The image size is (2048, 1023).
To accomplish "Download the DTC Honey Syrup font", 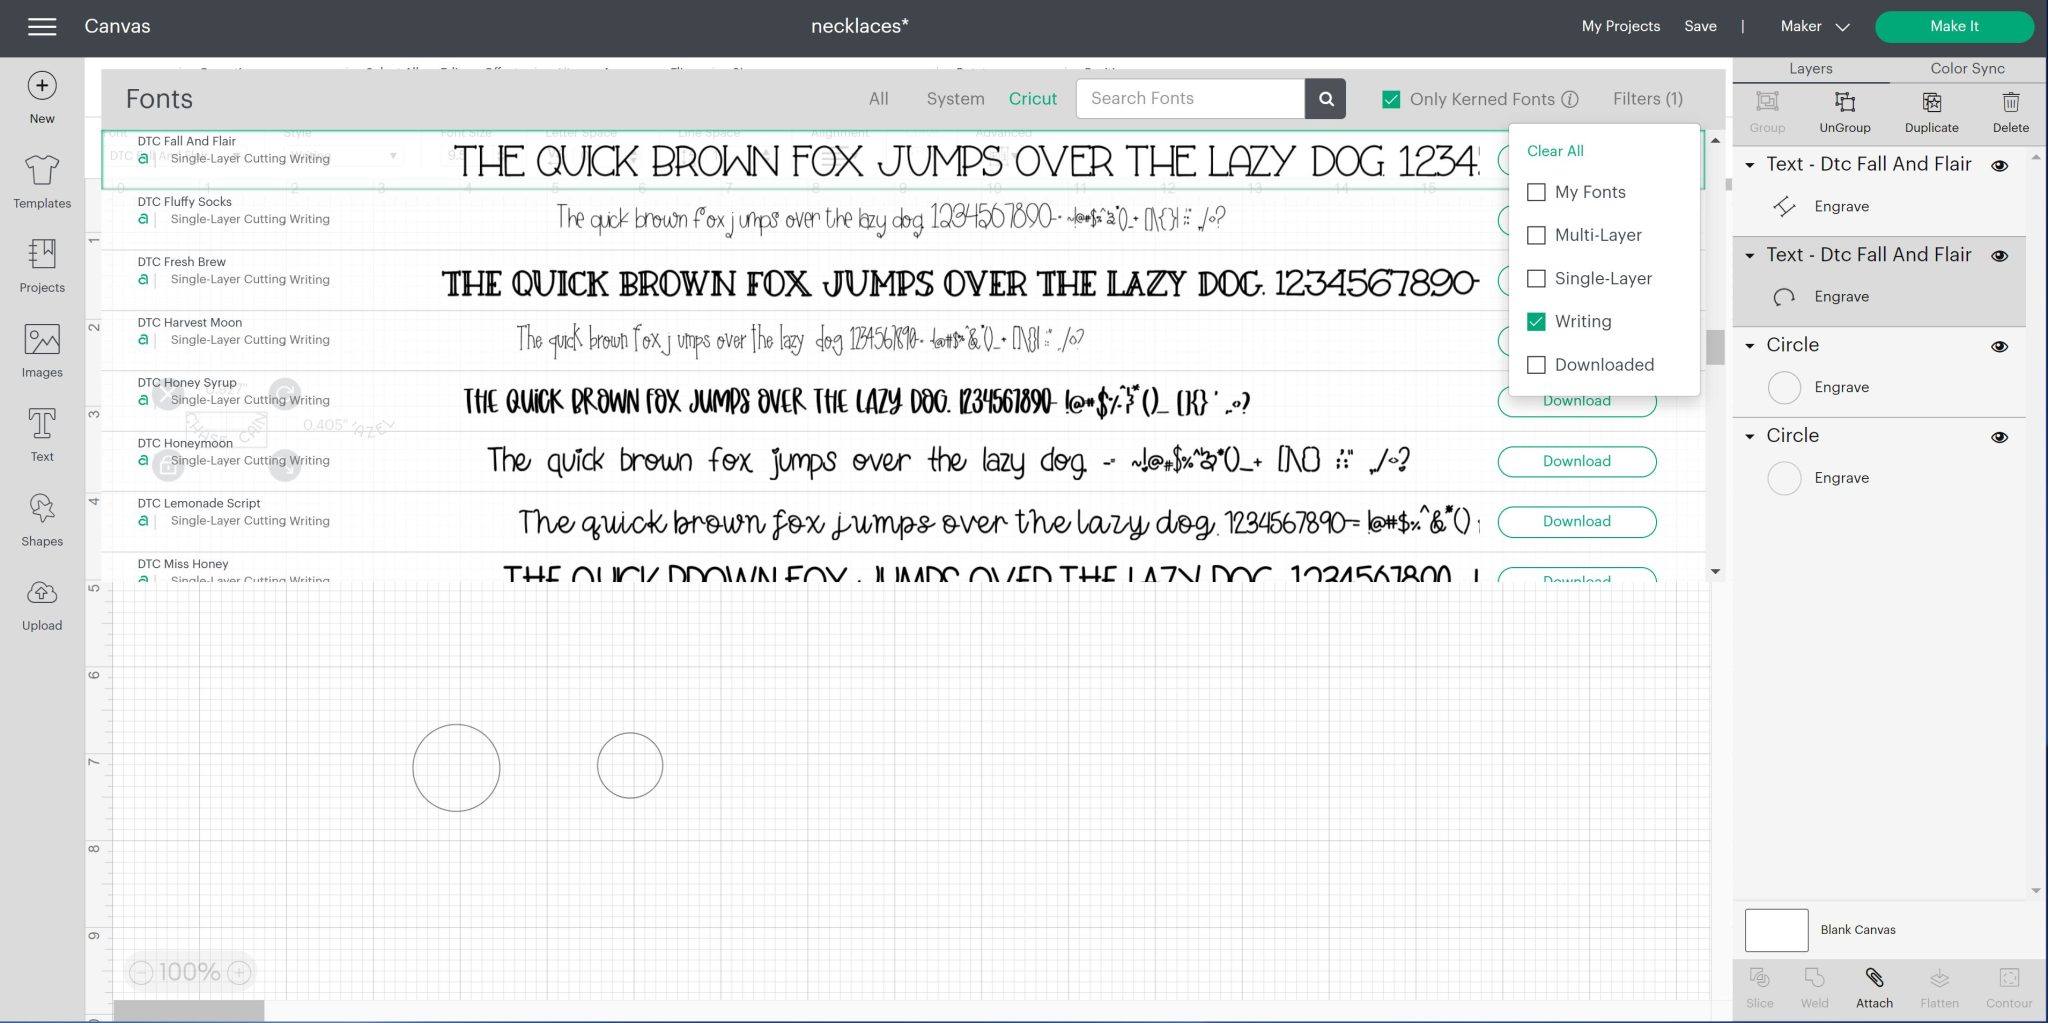I will [1577, 403].
